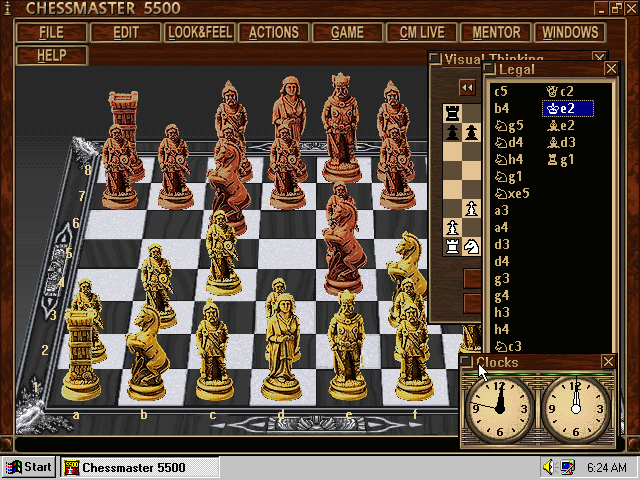This screenshot has height=480, width=640.
Task: Choose knight move g1 in the Legal list
Action: click(509, 177)
